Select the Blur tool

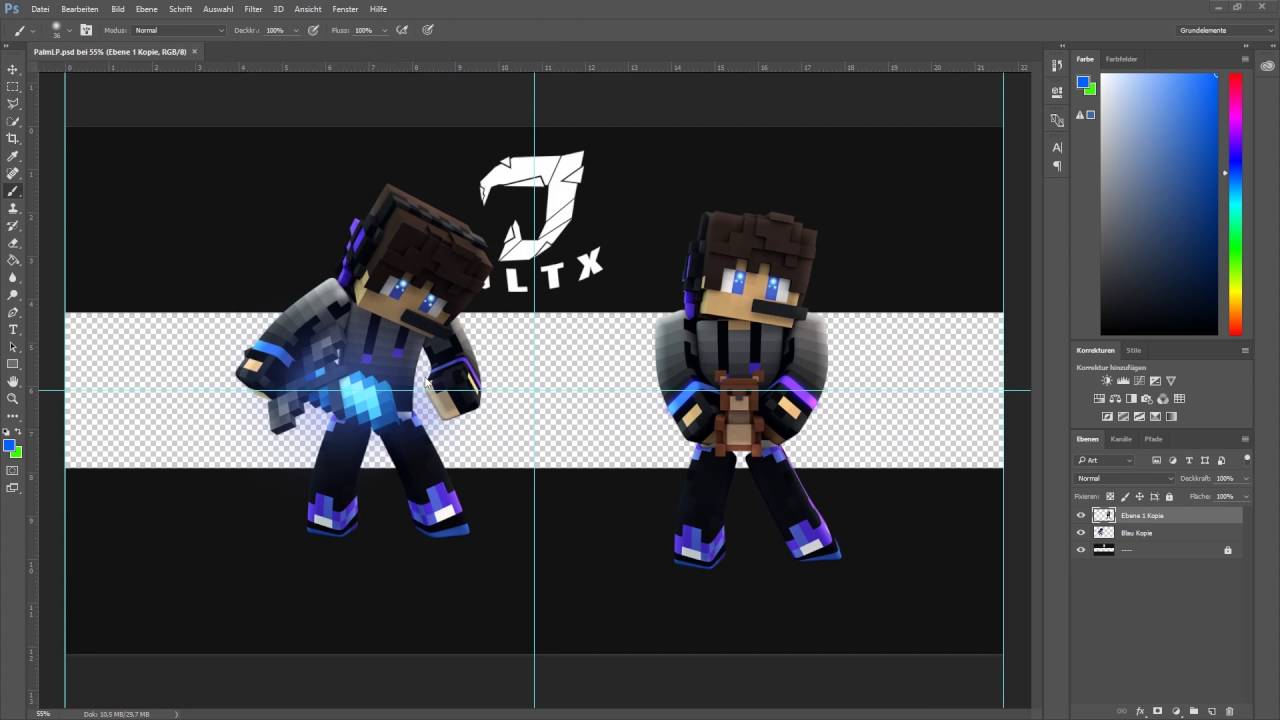(x=13, y=277)
